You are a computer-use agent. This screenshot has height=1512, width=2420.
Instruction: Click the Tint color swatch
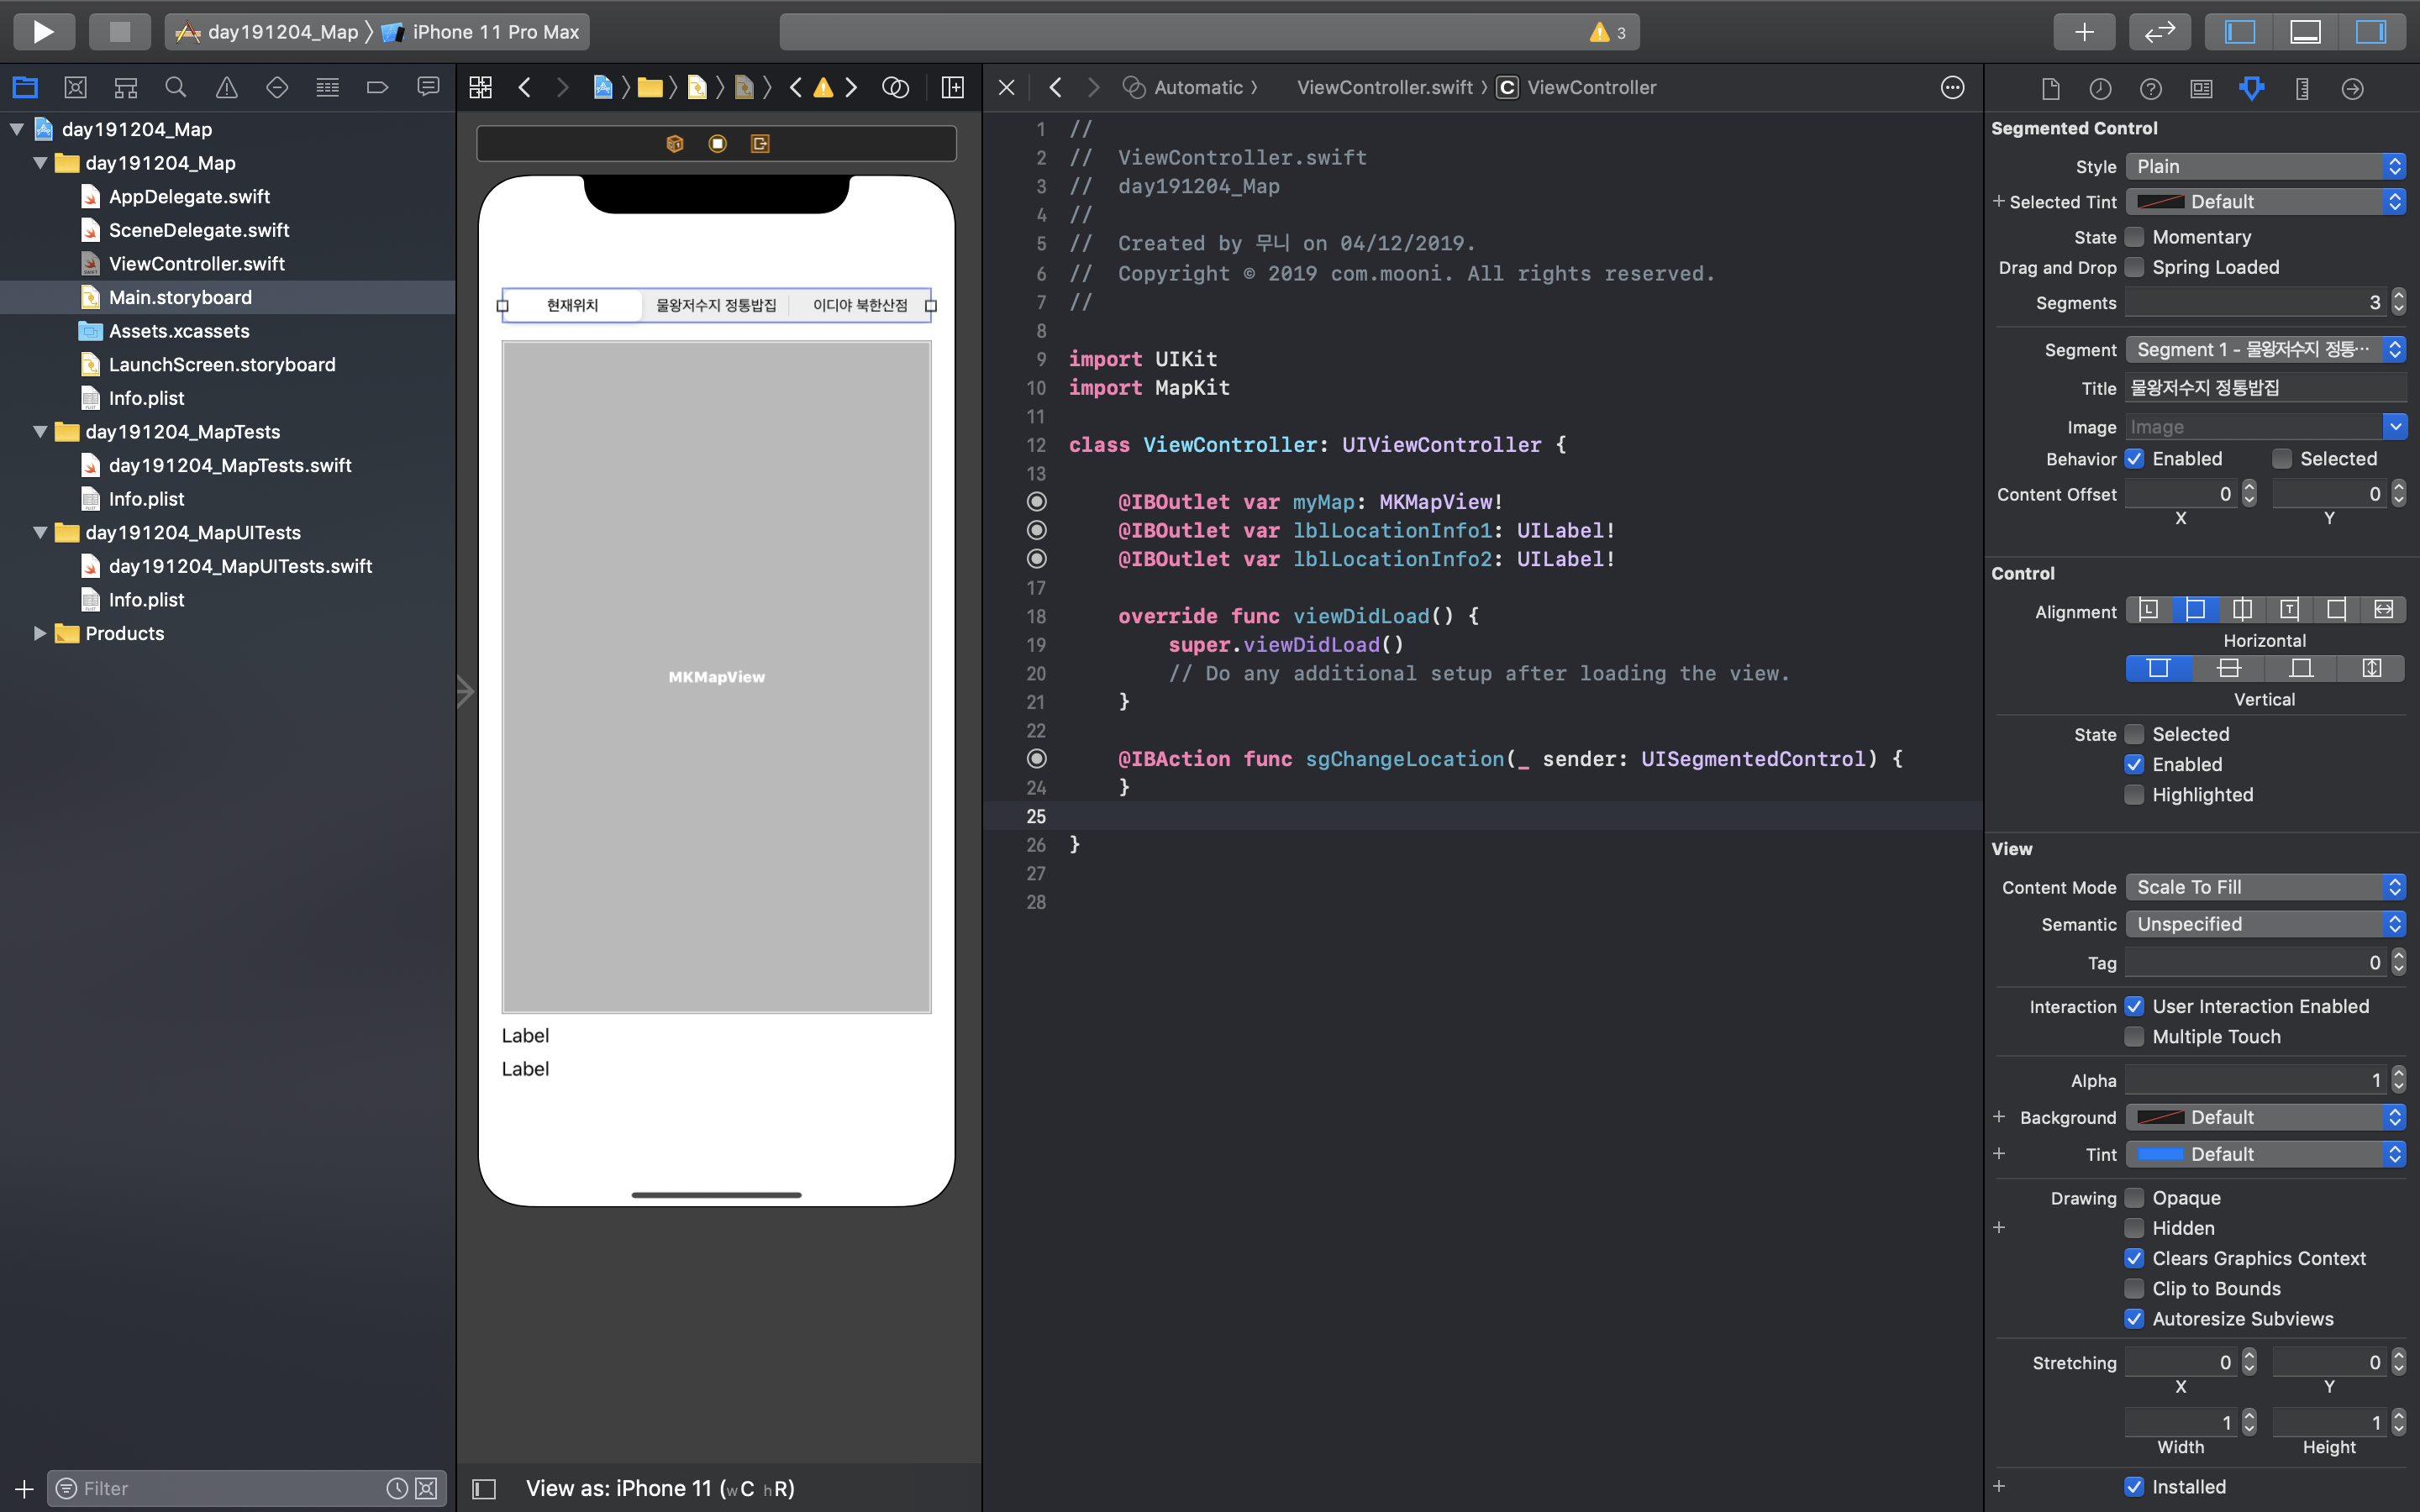pyautogui.click(x=2160, y=1154)
